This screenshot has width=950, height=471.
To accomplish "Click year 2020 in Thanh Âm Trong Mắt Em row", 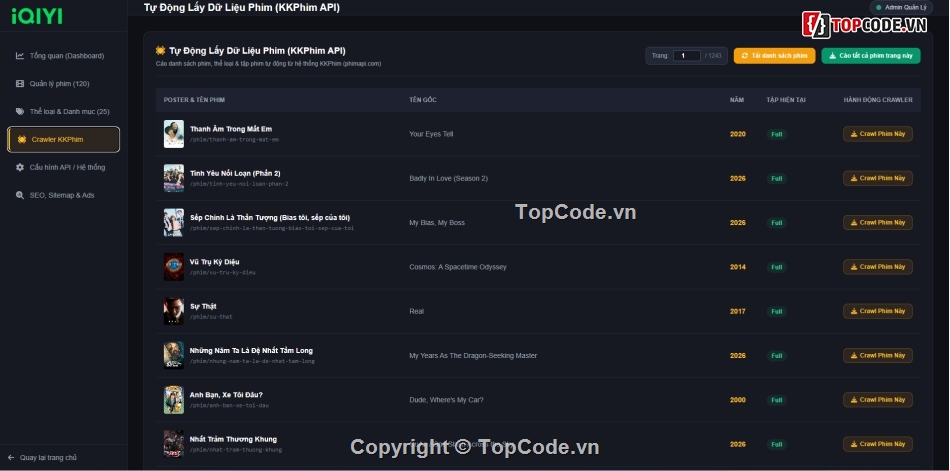I will click(737, 134).
